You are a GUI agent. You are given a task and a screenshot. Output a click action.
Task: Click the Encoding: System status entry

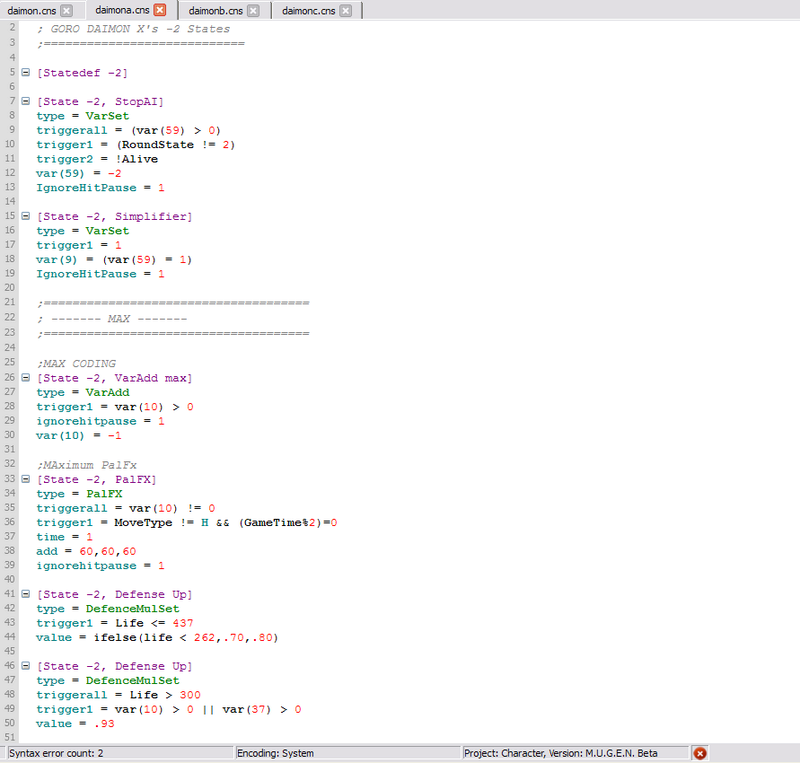tap(348, 753)
